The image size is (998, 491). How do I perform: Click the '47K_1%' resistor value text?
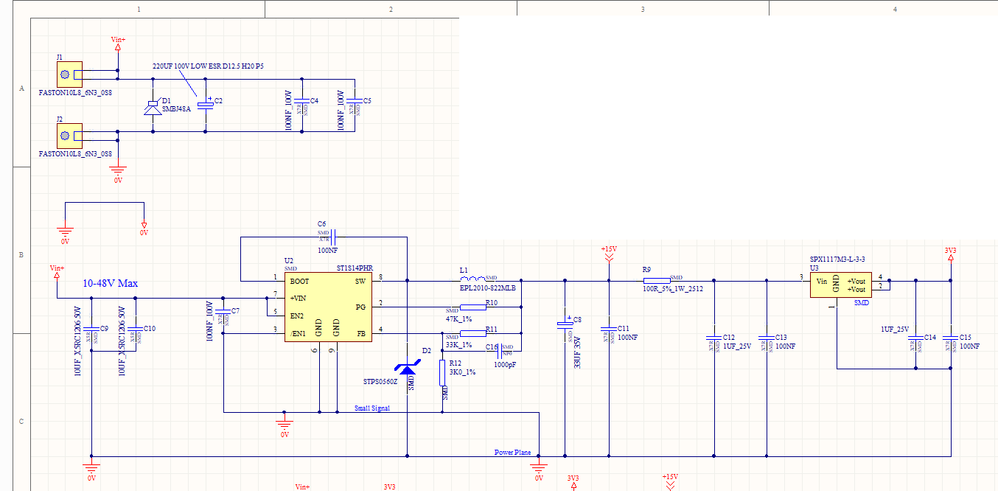(x=459, y=317)
